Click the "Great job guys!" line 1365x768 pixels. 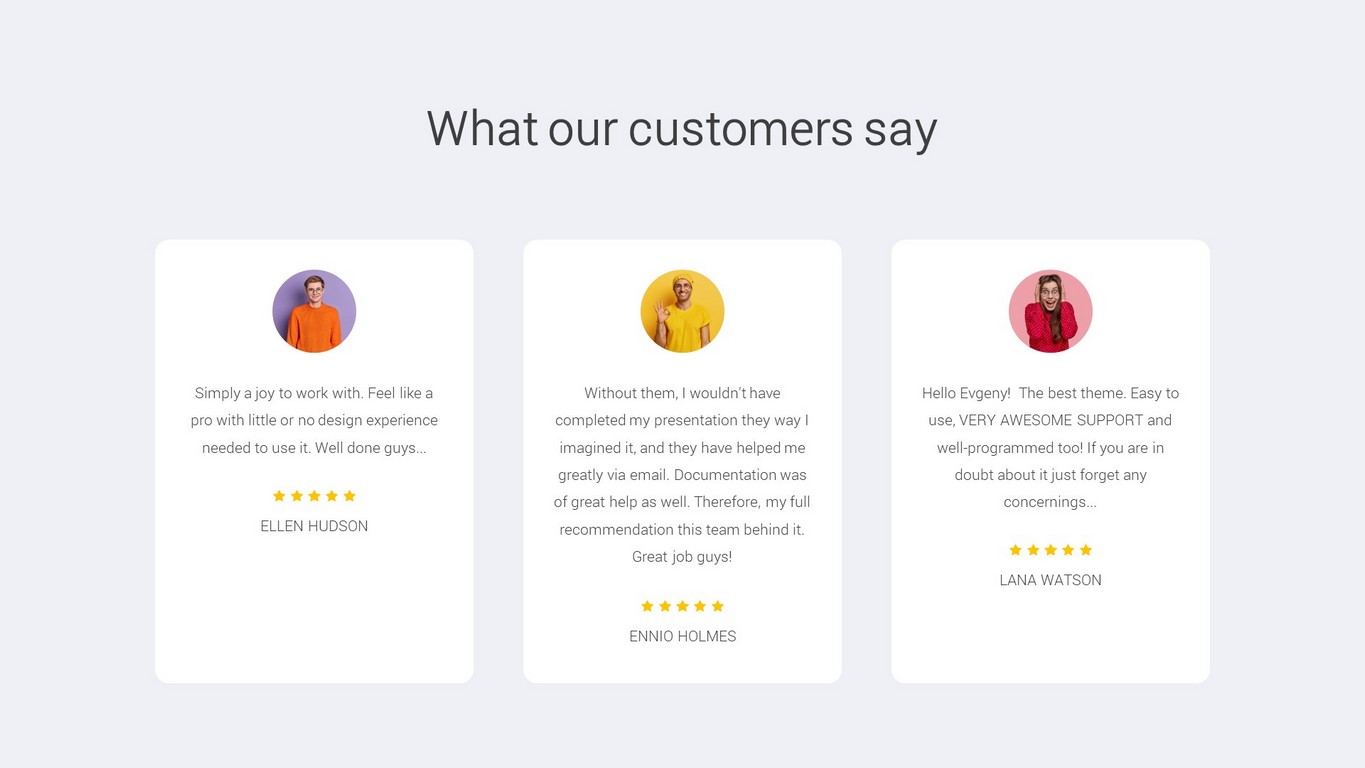tap(682, 557)
